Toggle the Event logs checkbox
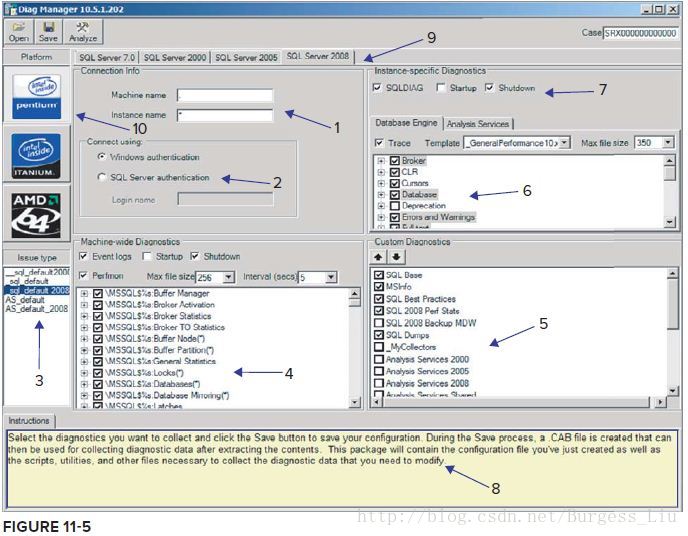 (x=83, y=256)
